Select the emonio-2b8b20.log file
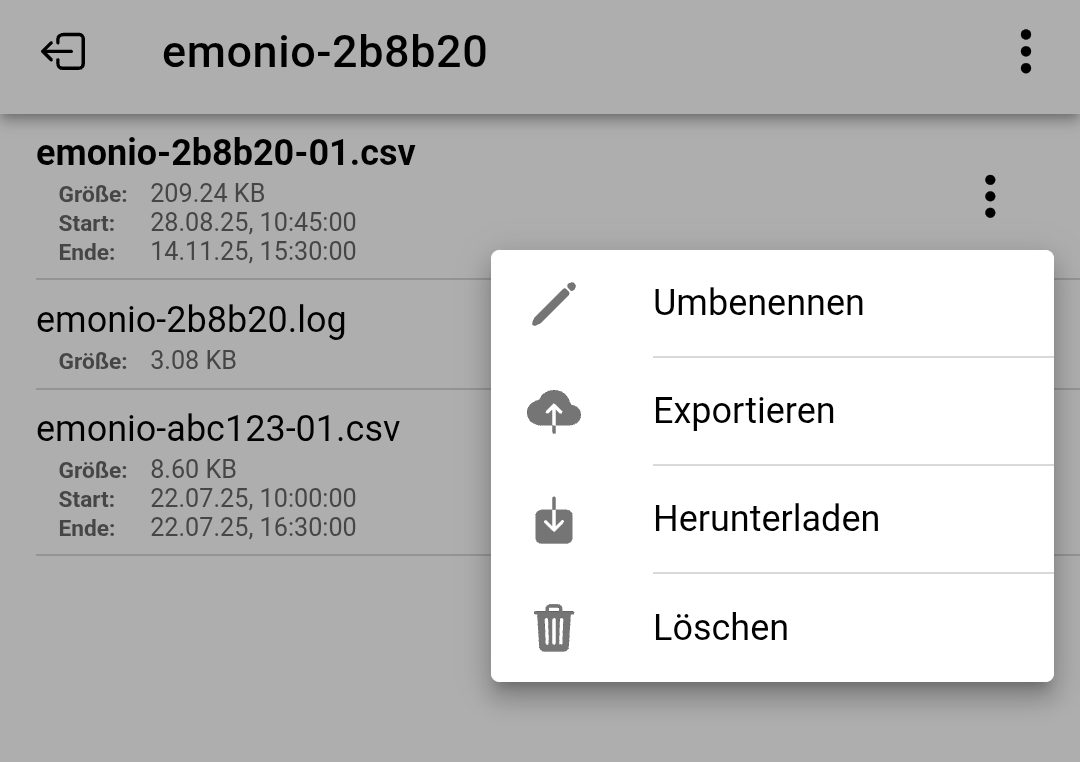 coord(191,320)
